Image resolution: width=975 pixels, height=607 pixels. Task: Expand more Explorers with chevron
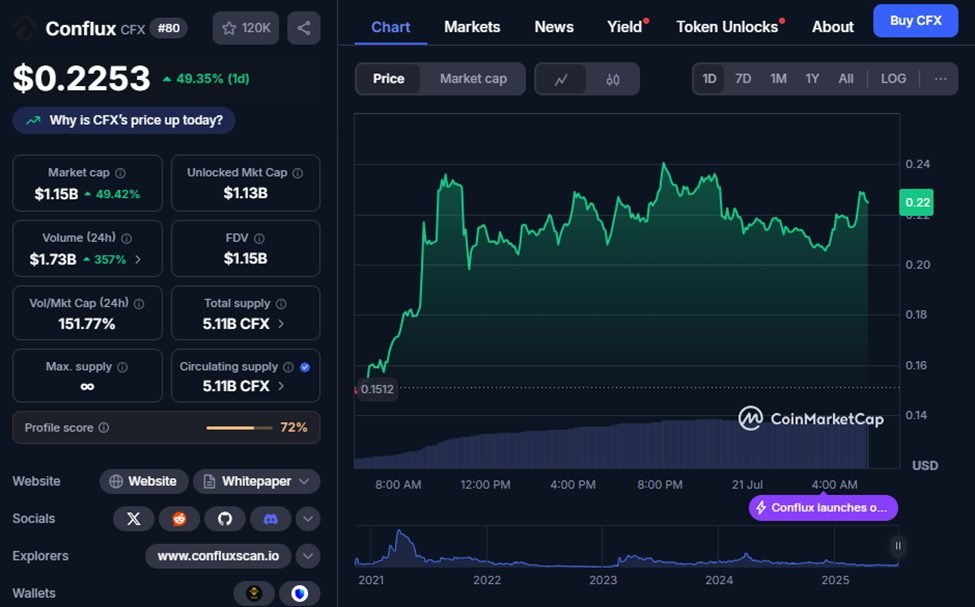[x=308, y=556]
